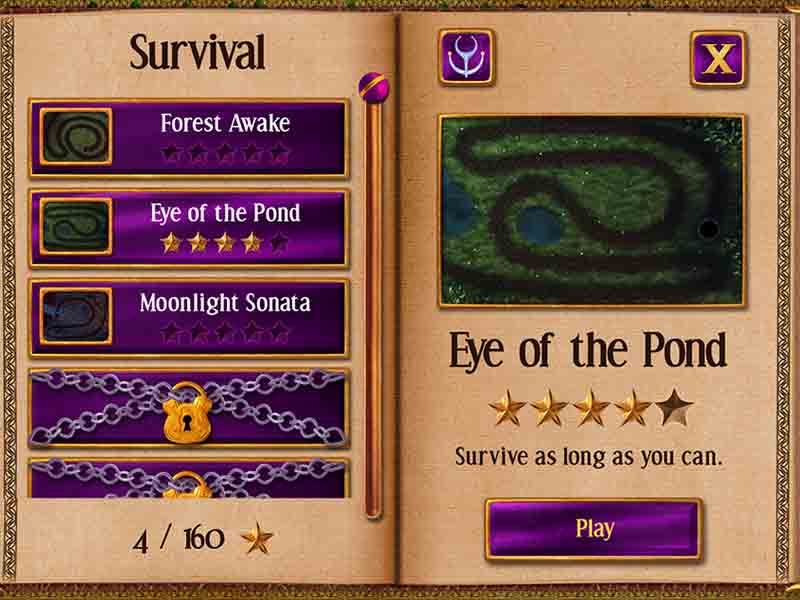Click the Moonlight Sonata map thumbnail
The height and width of the screenshot is (600, 800).
pyautogui.click(x=76, y=316)
